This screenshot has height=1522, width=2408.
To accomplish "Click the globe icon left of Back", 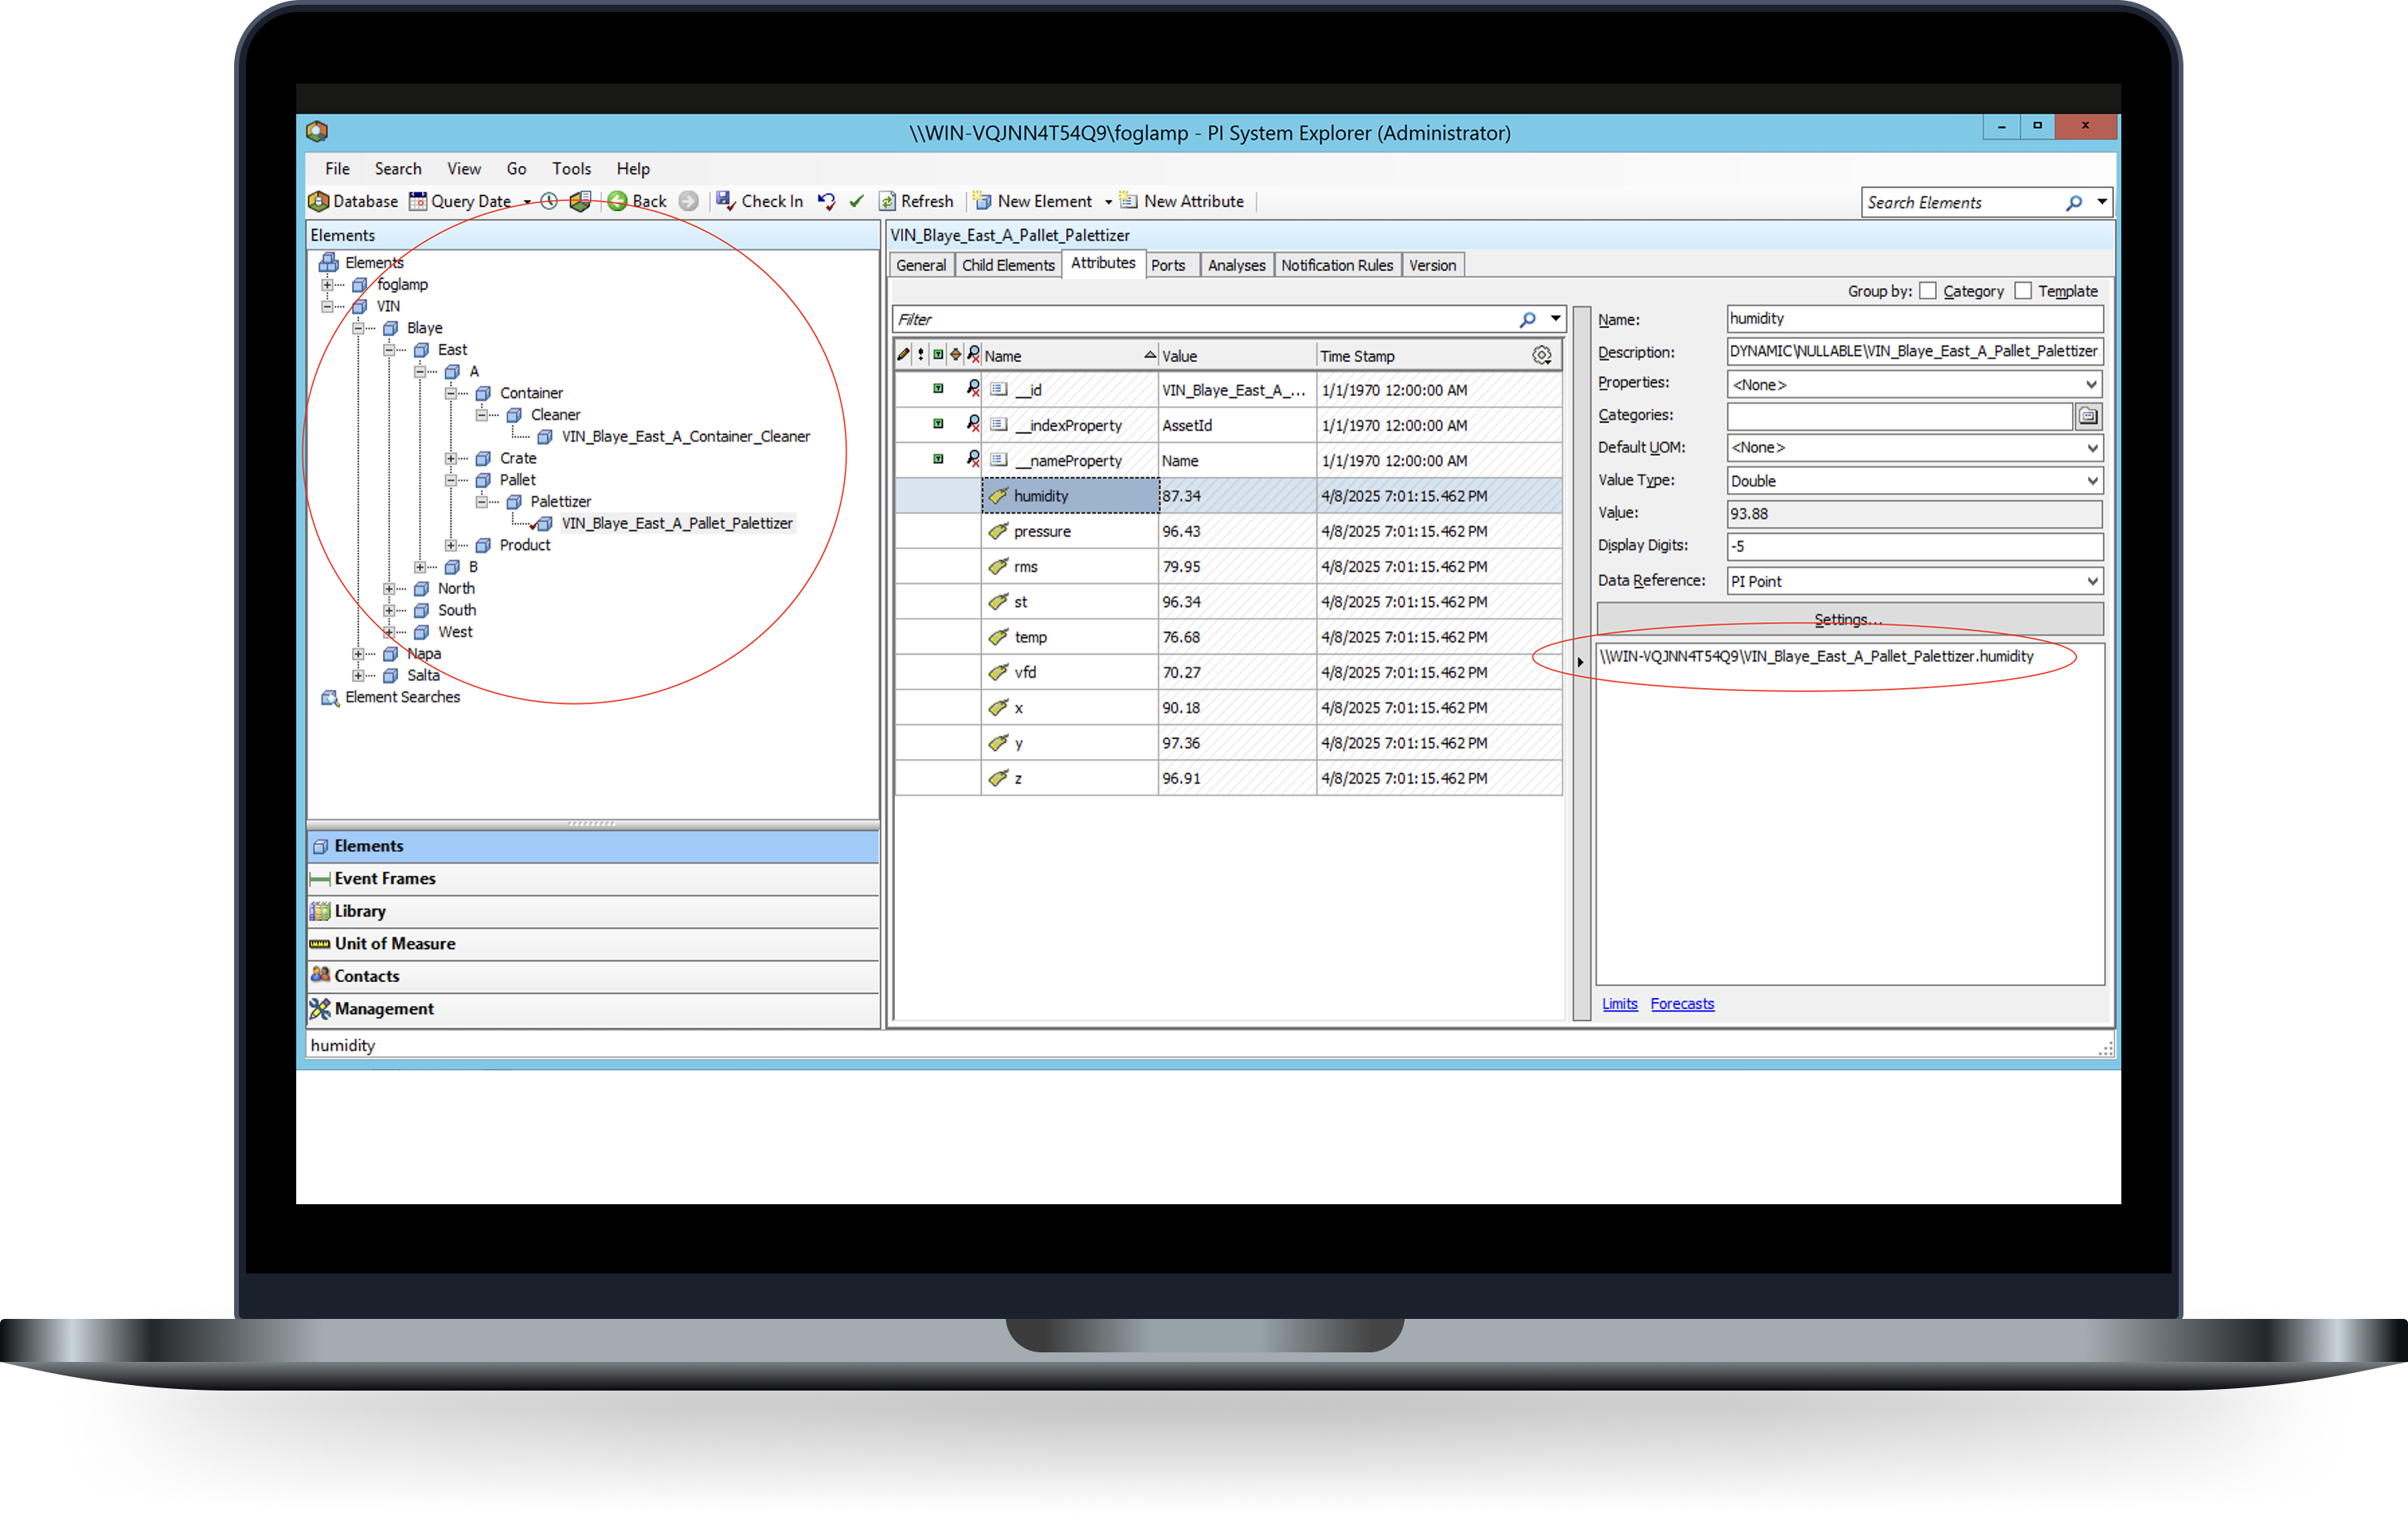I will [x=580, y=201].
